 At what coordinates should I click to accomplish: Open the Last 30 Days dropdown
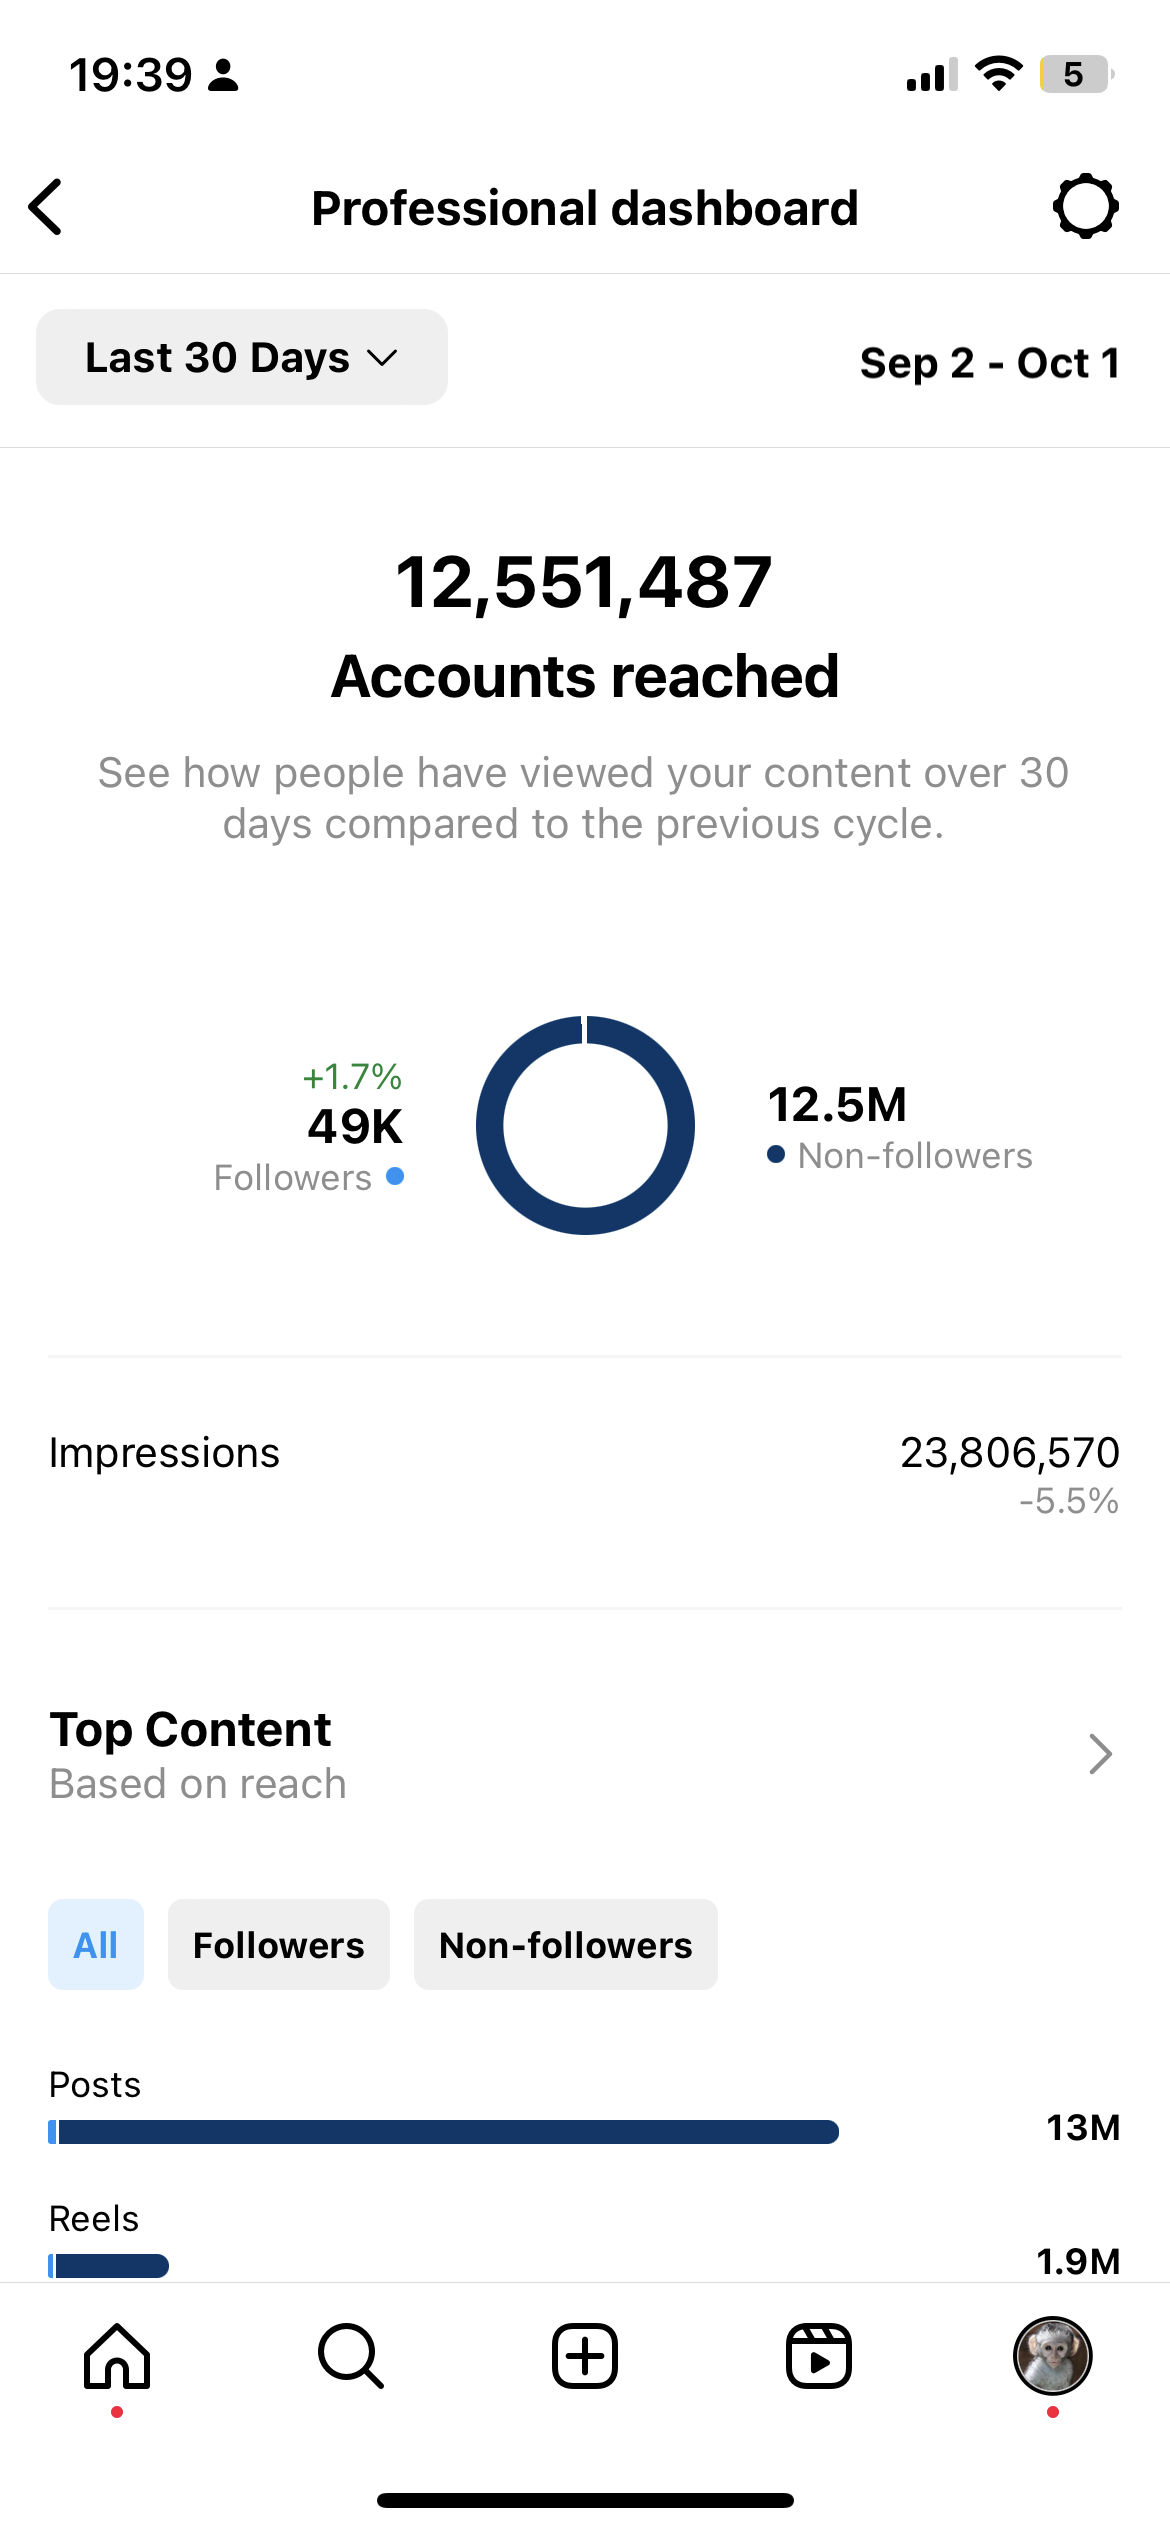click(242, 357)
